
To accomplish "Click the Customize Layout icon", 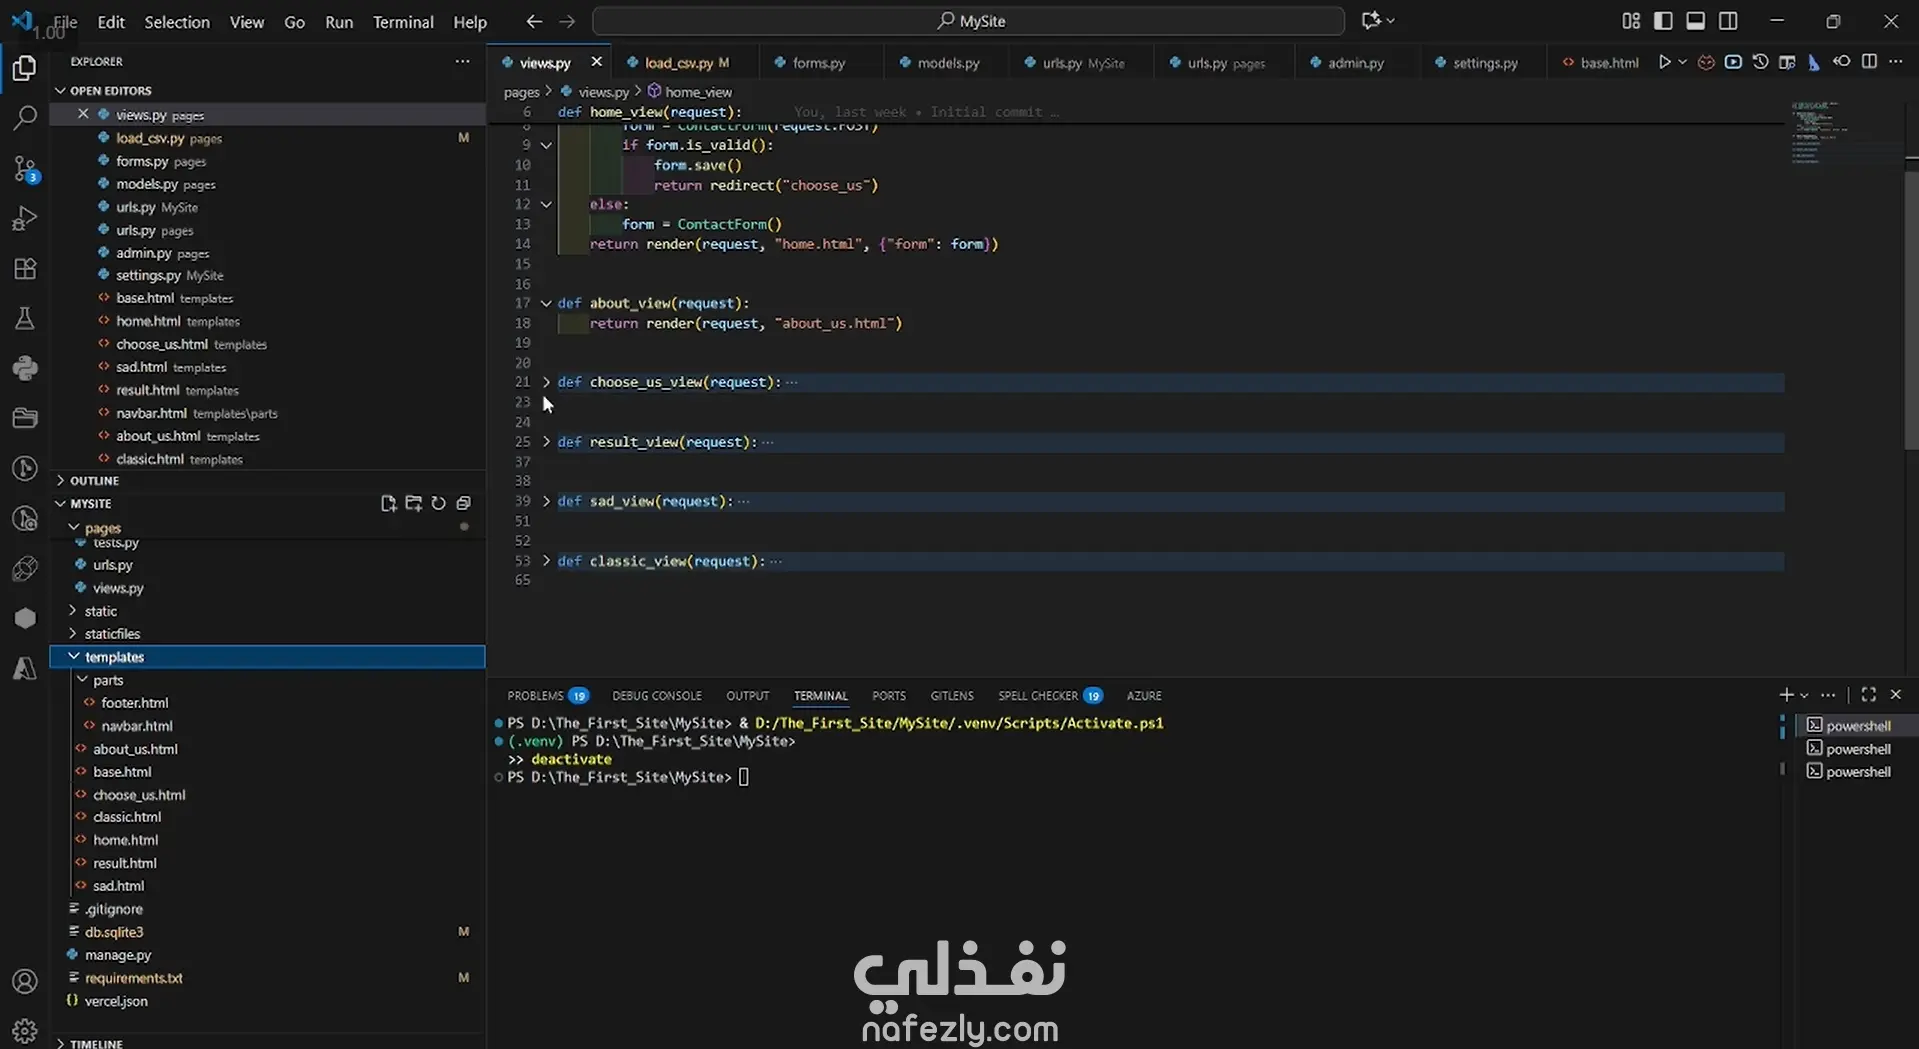I will [x=1631, y=21].
